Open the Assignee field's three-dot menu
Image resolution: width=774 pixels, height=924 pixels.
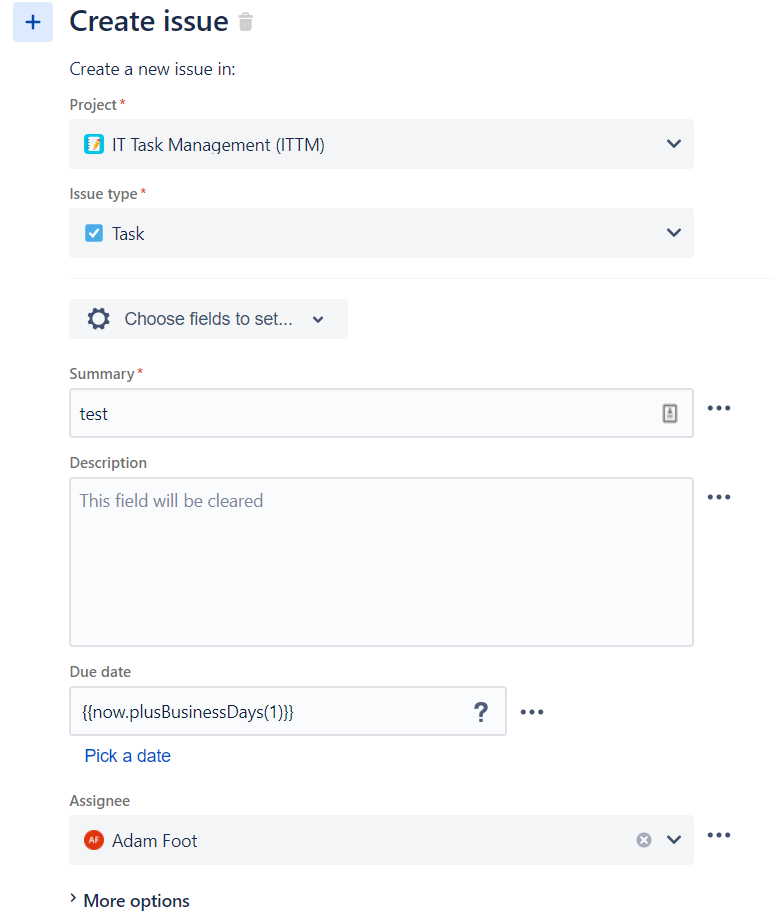pyautogui.click(x=719, y=835)
